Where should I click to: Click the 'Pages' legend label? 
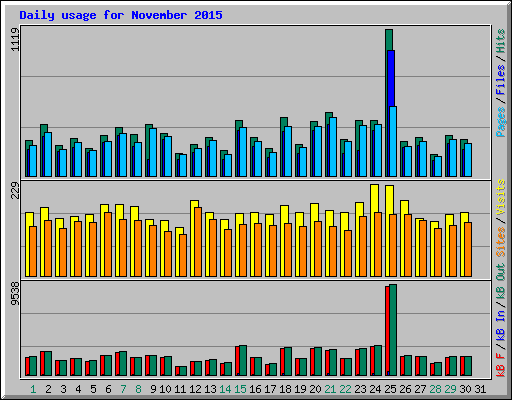[x=501, y=122]
